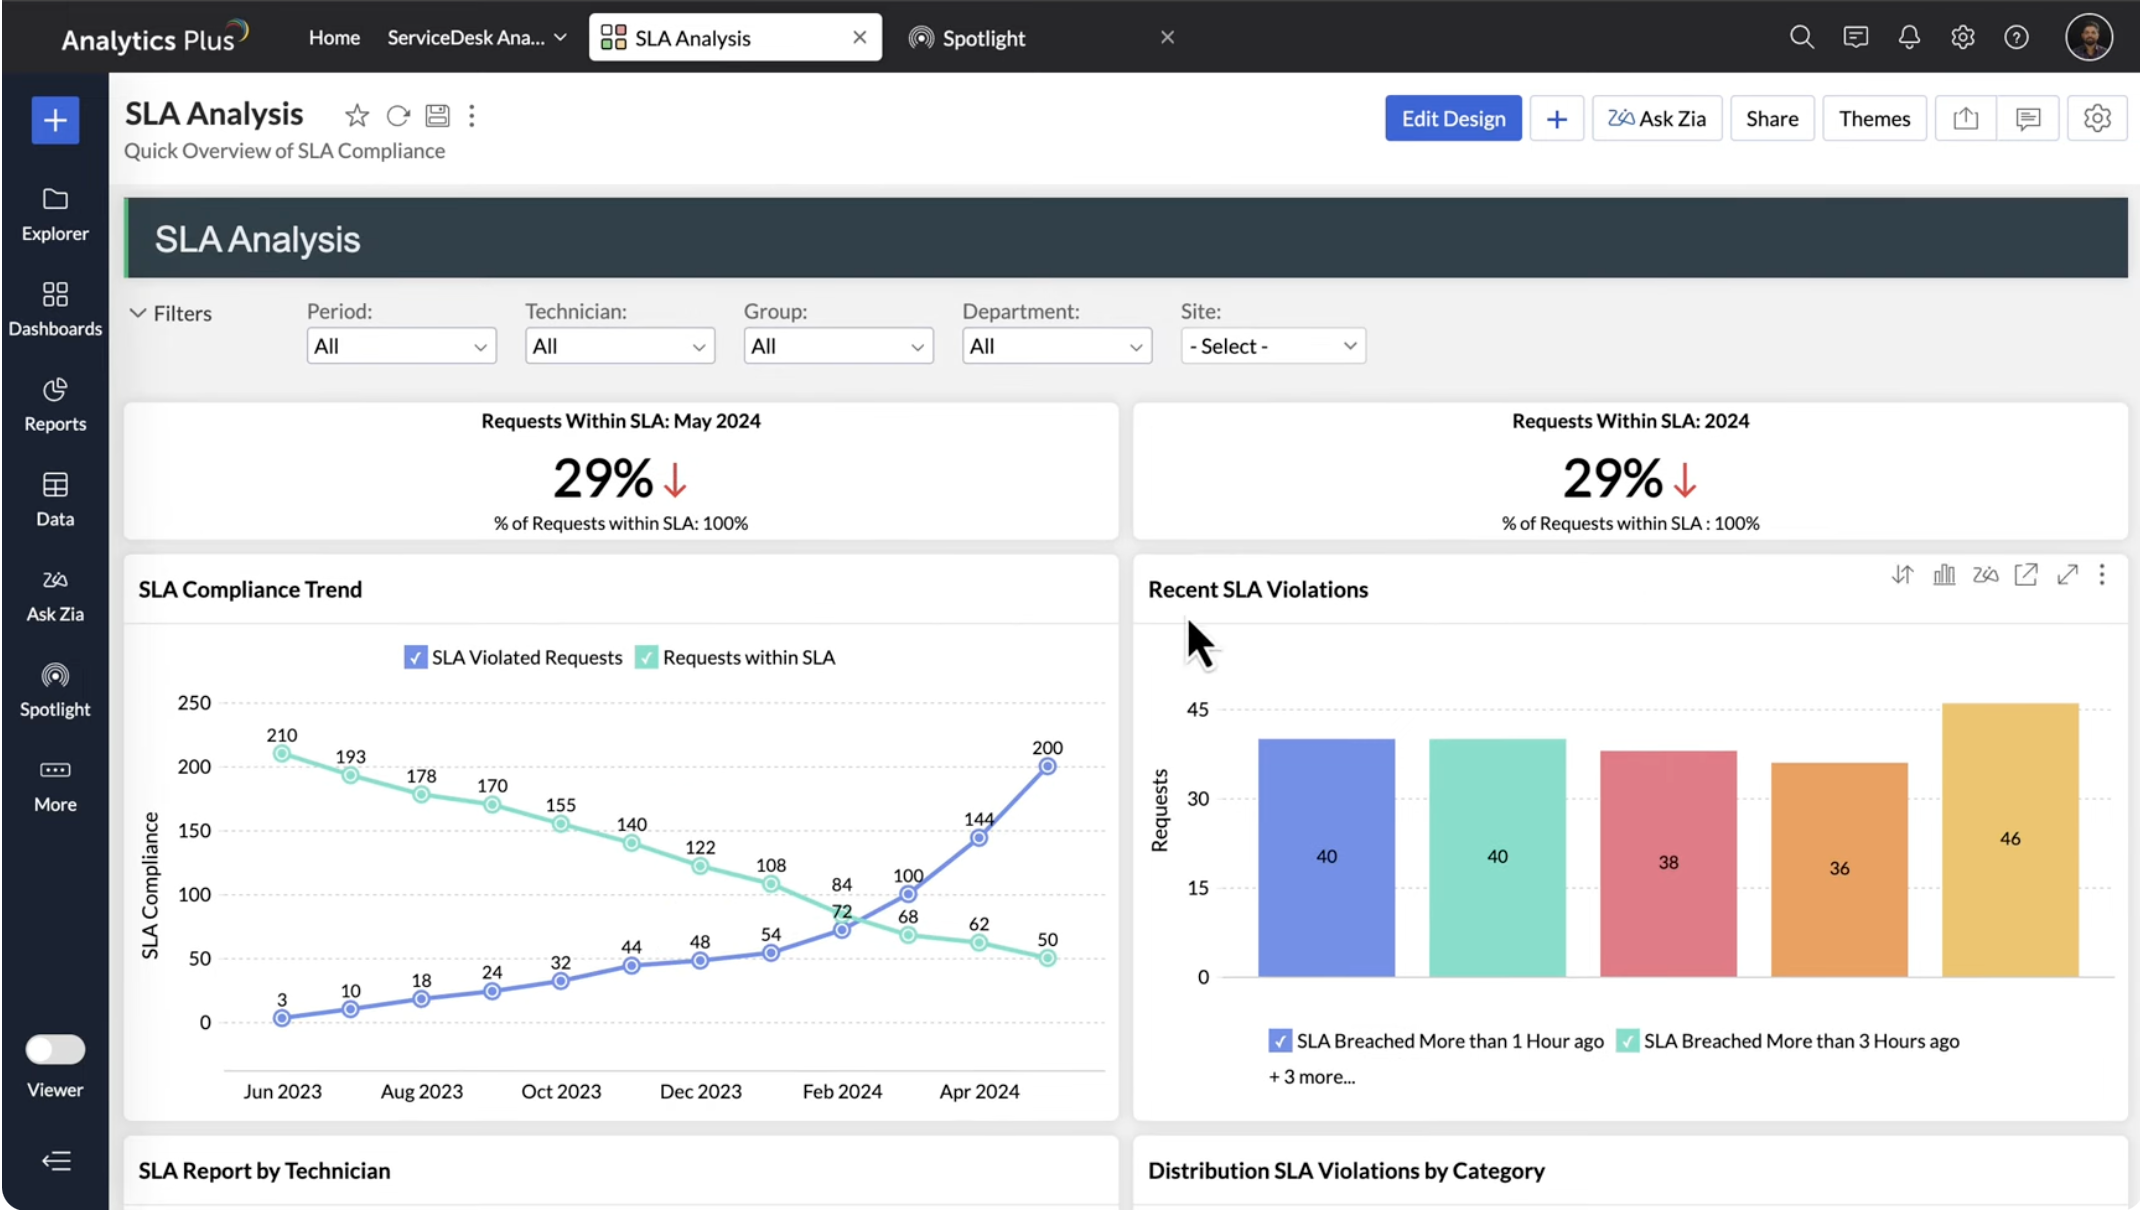The image size is (2140, 1210).
Task: Uncheck SLA Violated Requests legend checkbox
Action: 415,657
